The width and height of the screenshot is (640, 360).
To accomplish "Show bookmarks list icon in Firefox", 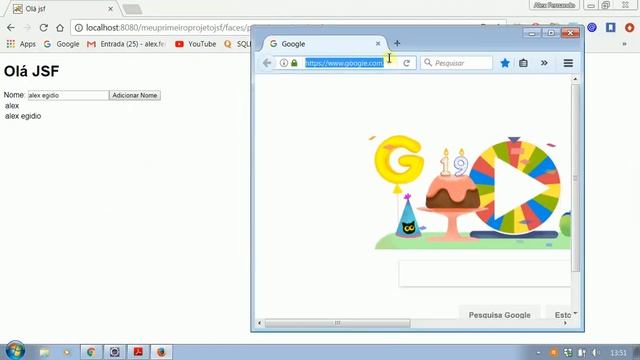I will coord(523,63).
